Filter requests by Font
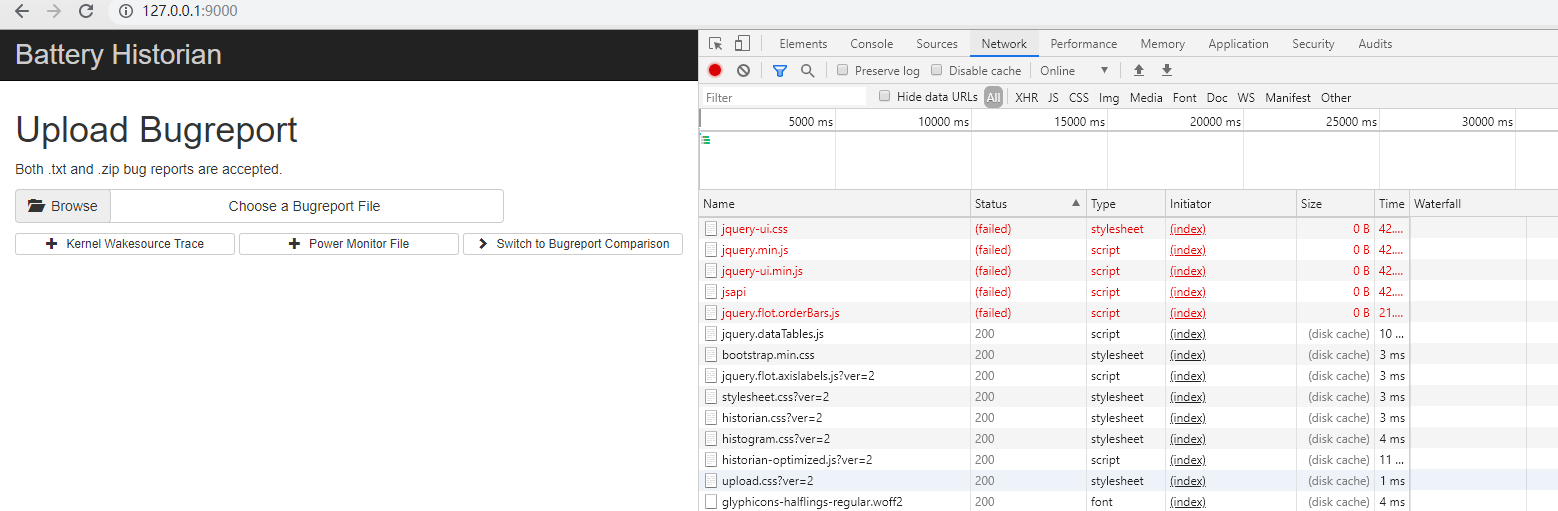Image resolution: width=1558 pixels, height=511 pixels. (x=1185, y=98)
